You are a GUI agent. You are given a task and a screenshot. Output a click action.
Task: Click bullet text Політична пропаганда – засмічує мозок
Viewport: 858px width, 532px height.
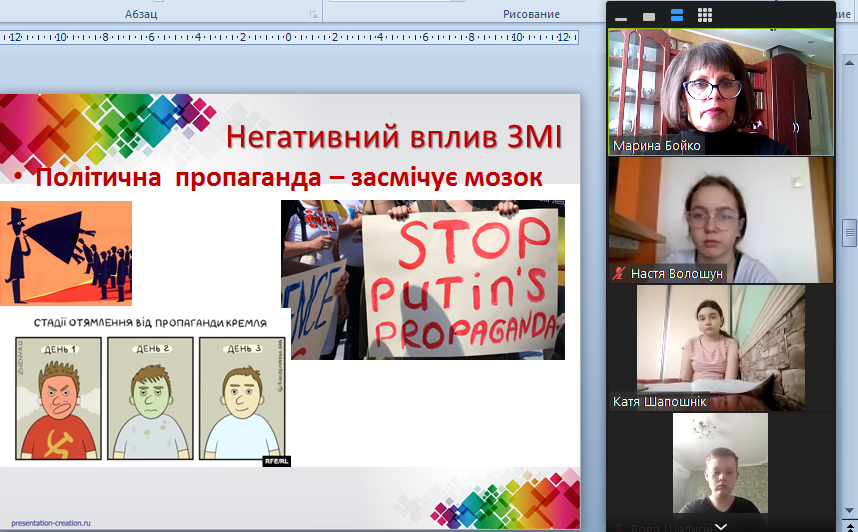(x=288, y=178)
